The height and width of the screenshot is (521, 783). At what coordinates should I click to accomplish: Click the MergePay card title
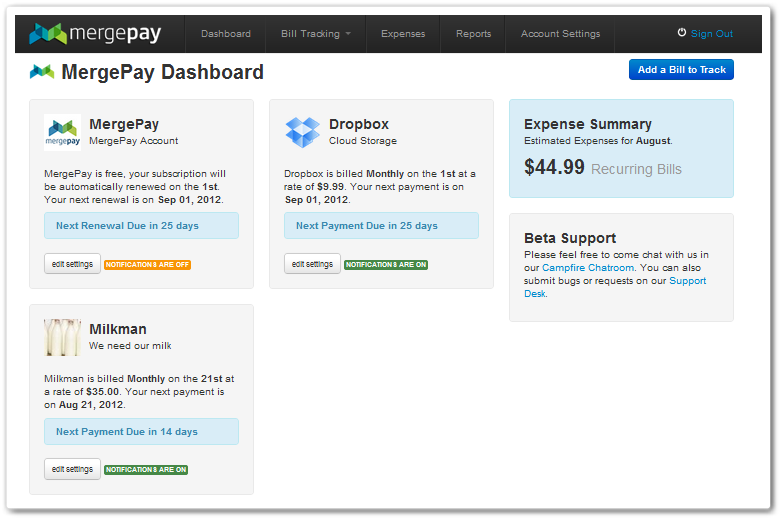coord(124,124)
